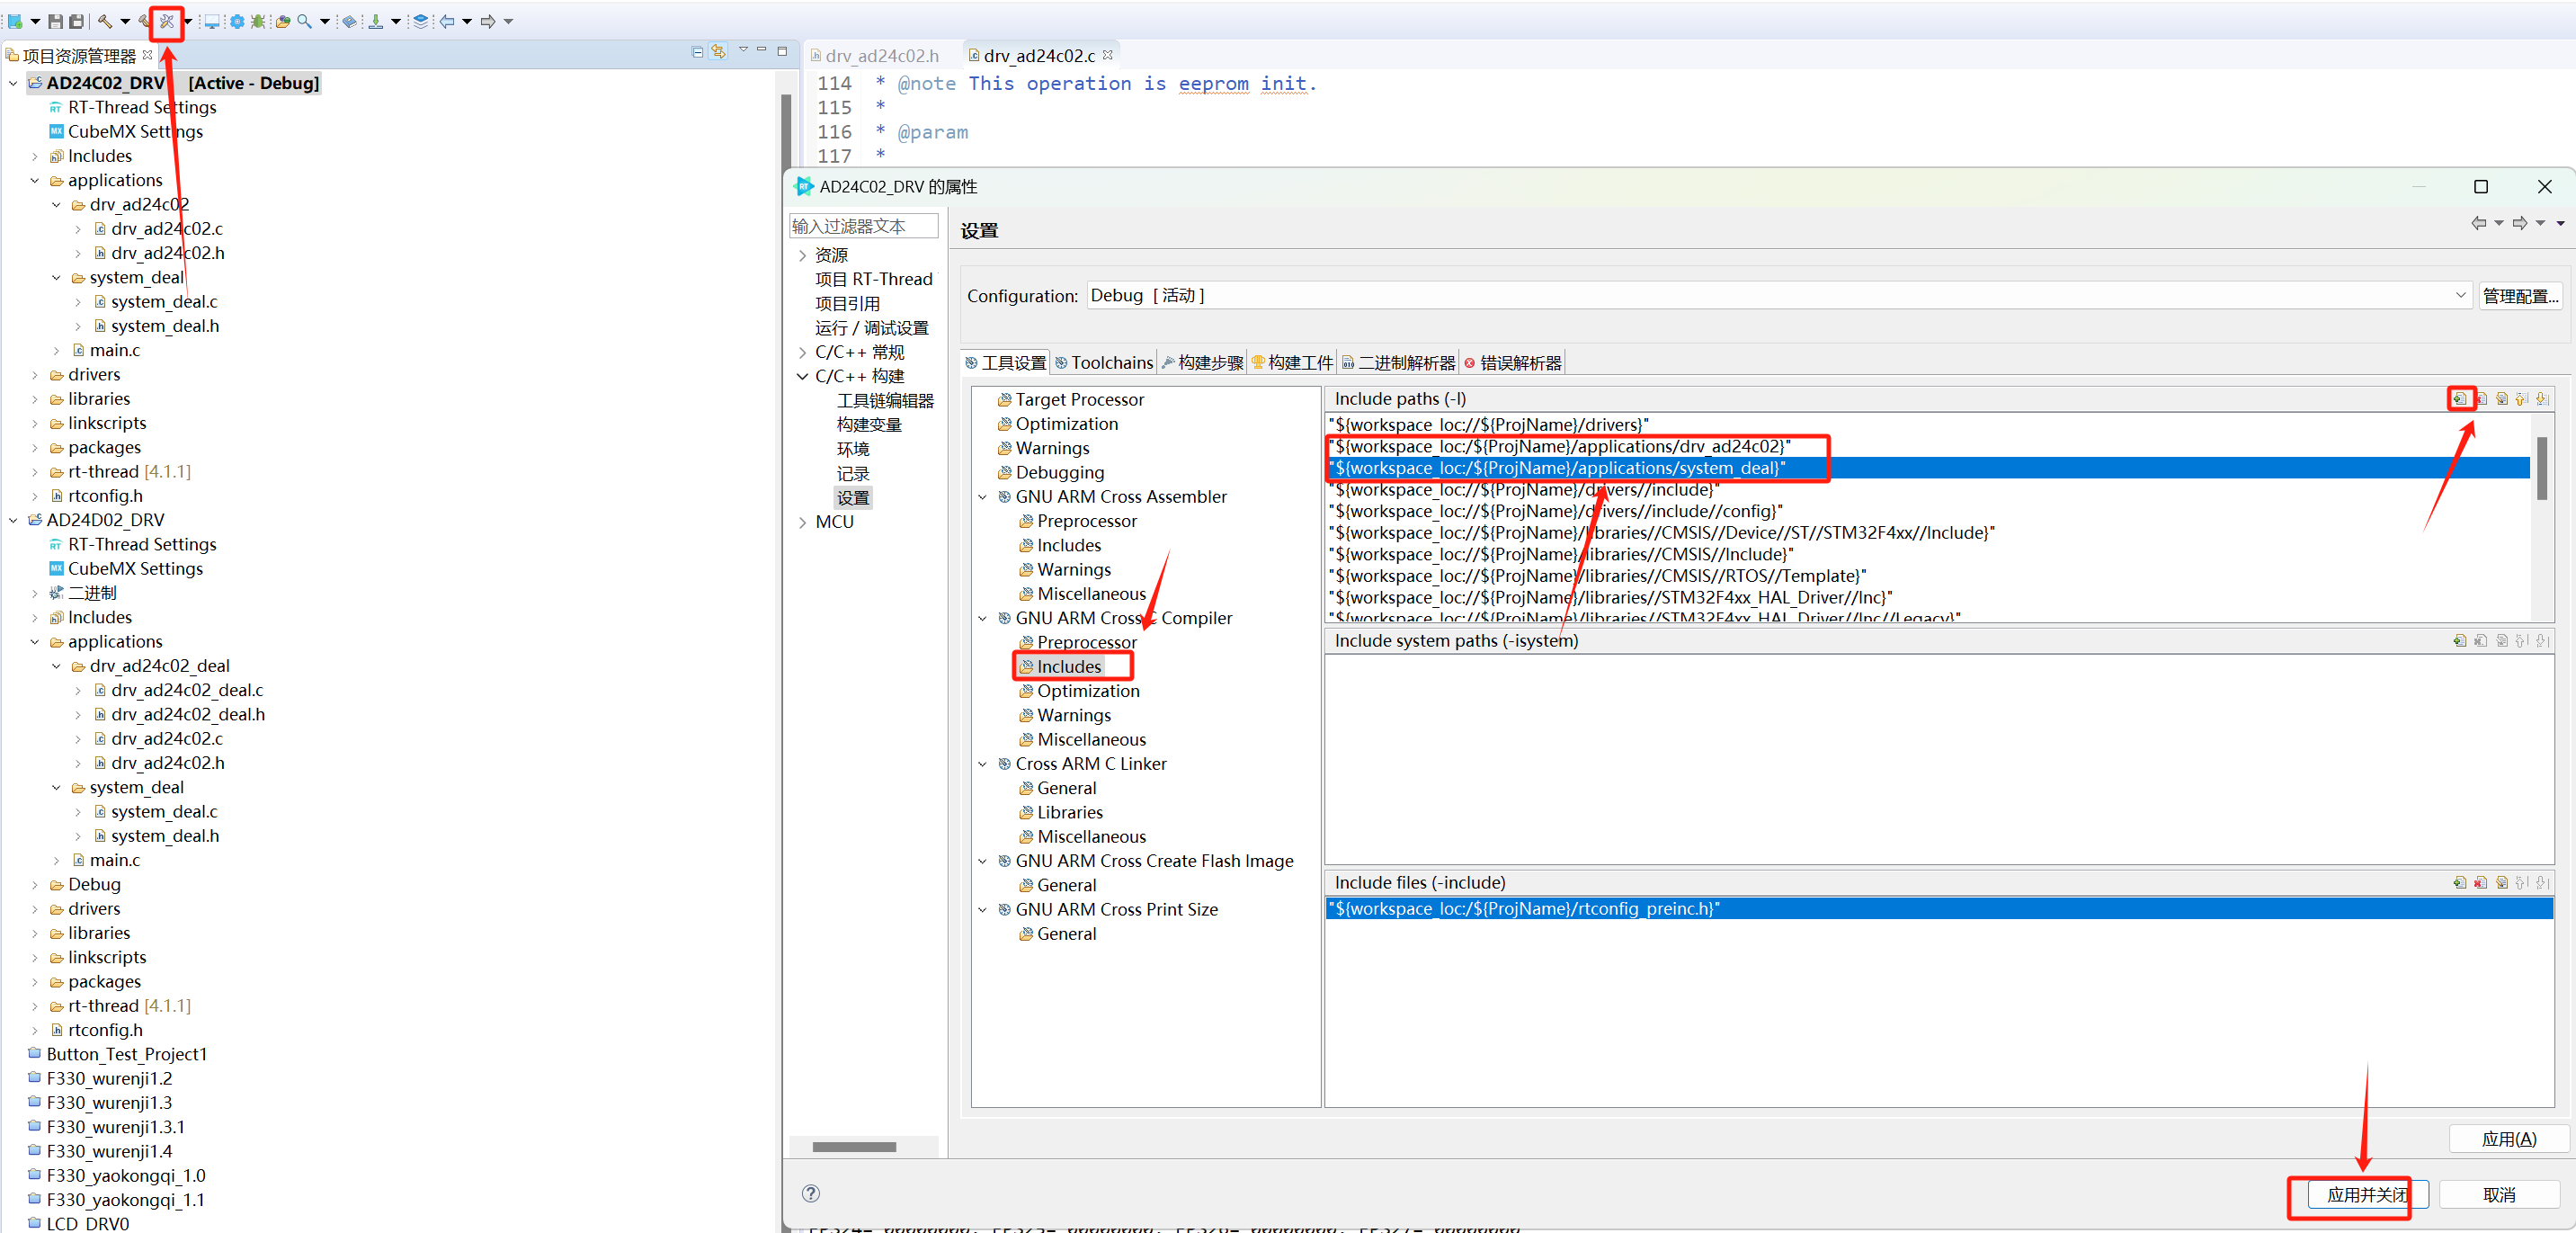Screen dimensions: 2576x1233
Task: Click the filter text input field
Action: (864, 226)
